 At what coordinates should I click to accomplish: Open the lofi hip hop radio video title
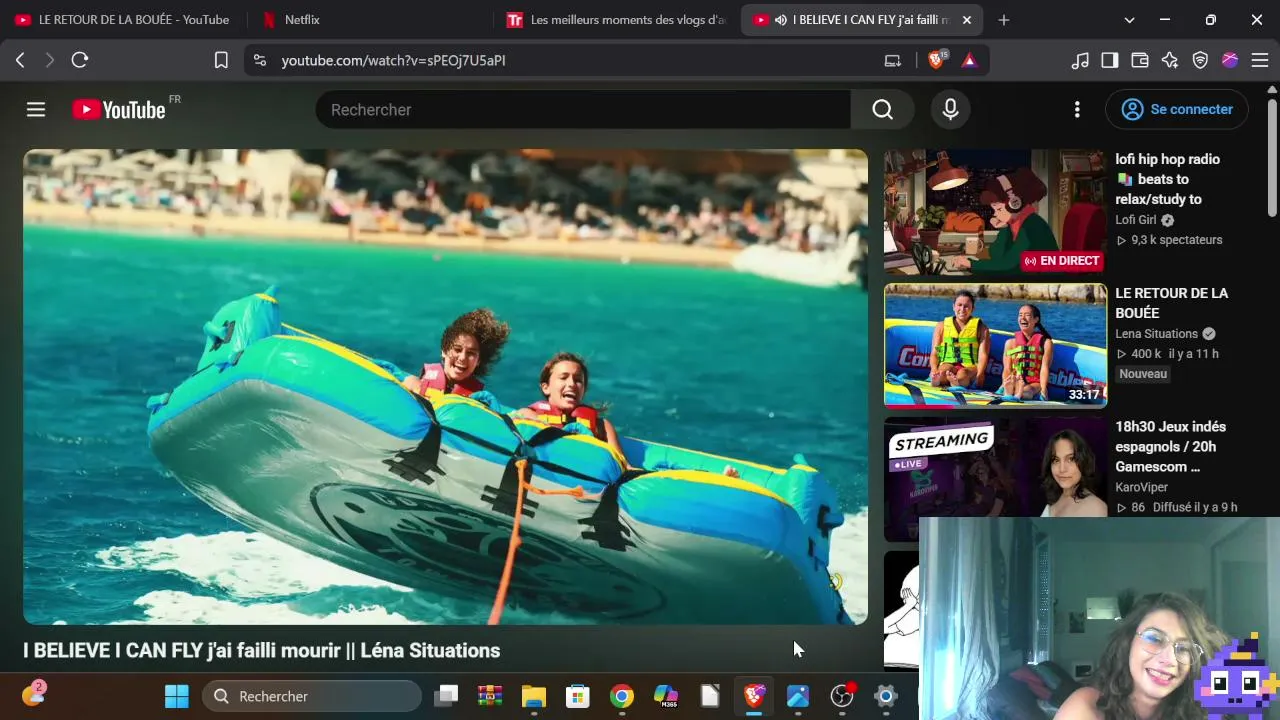(x=1168, y=179)
